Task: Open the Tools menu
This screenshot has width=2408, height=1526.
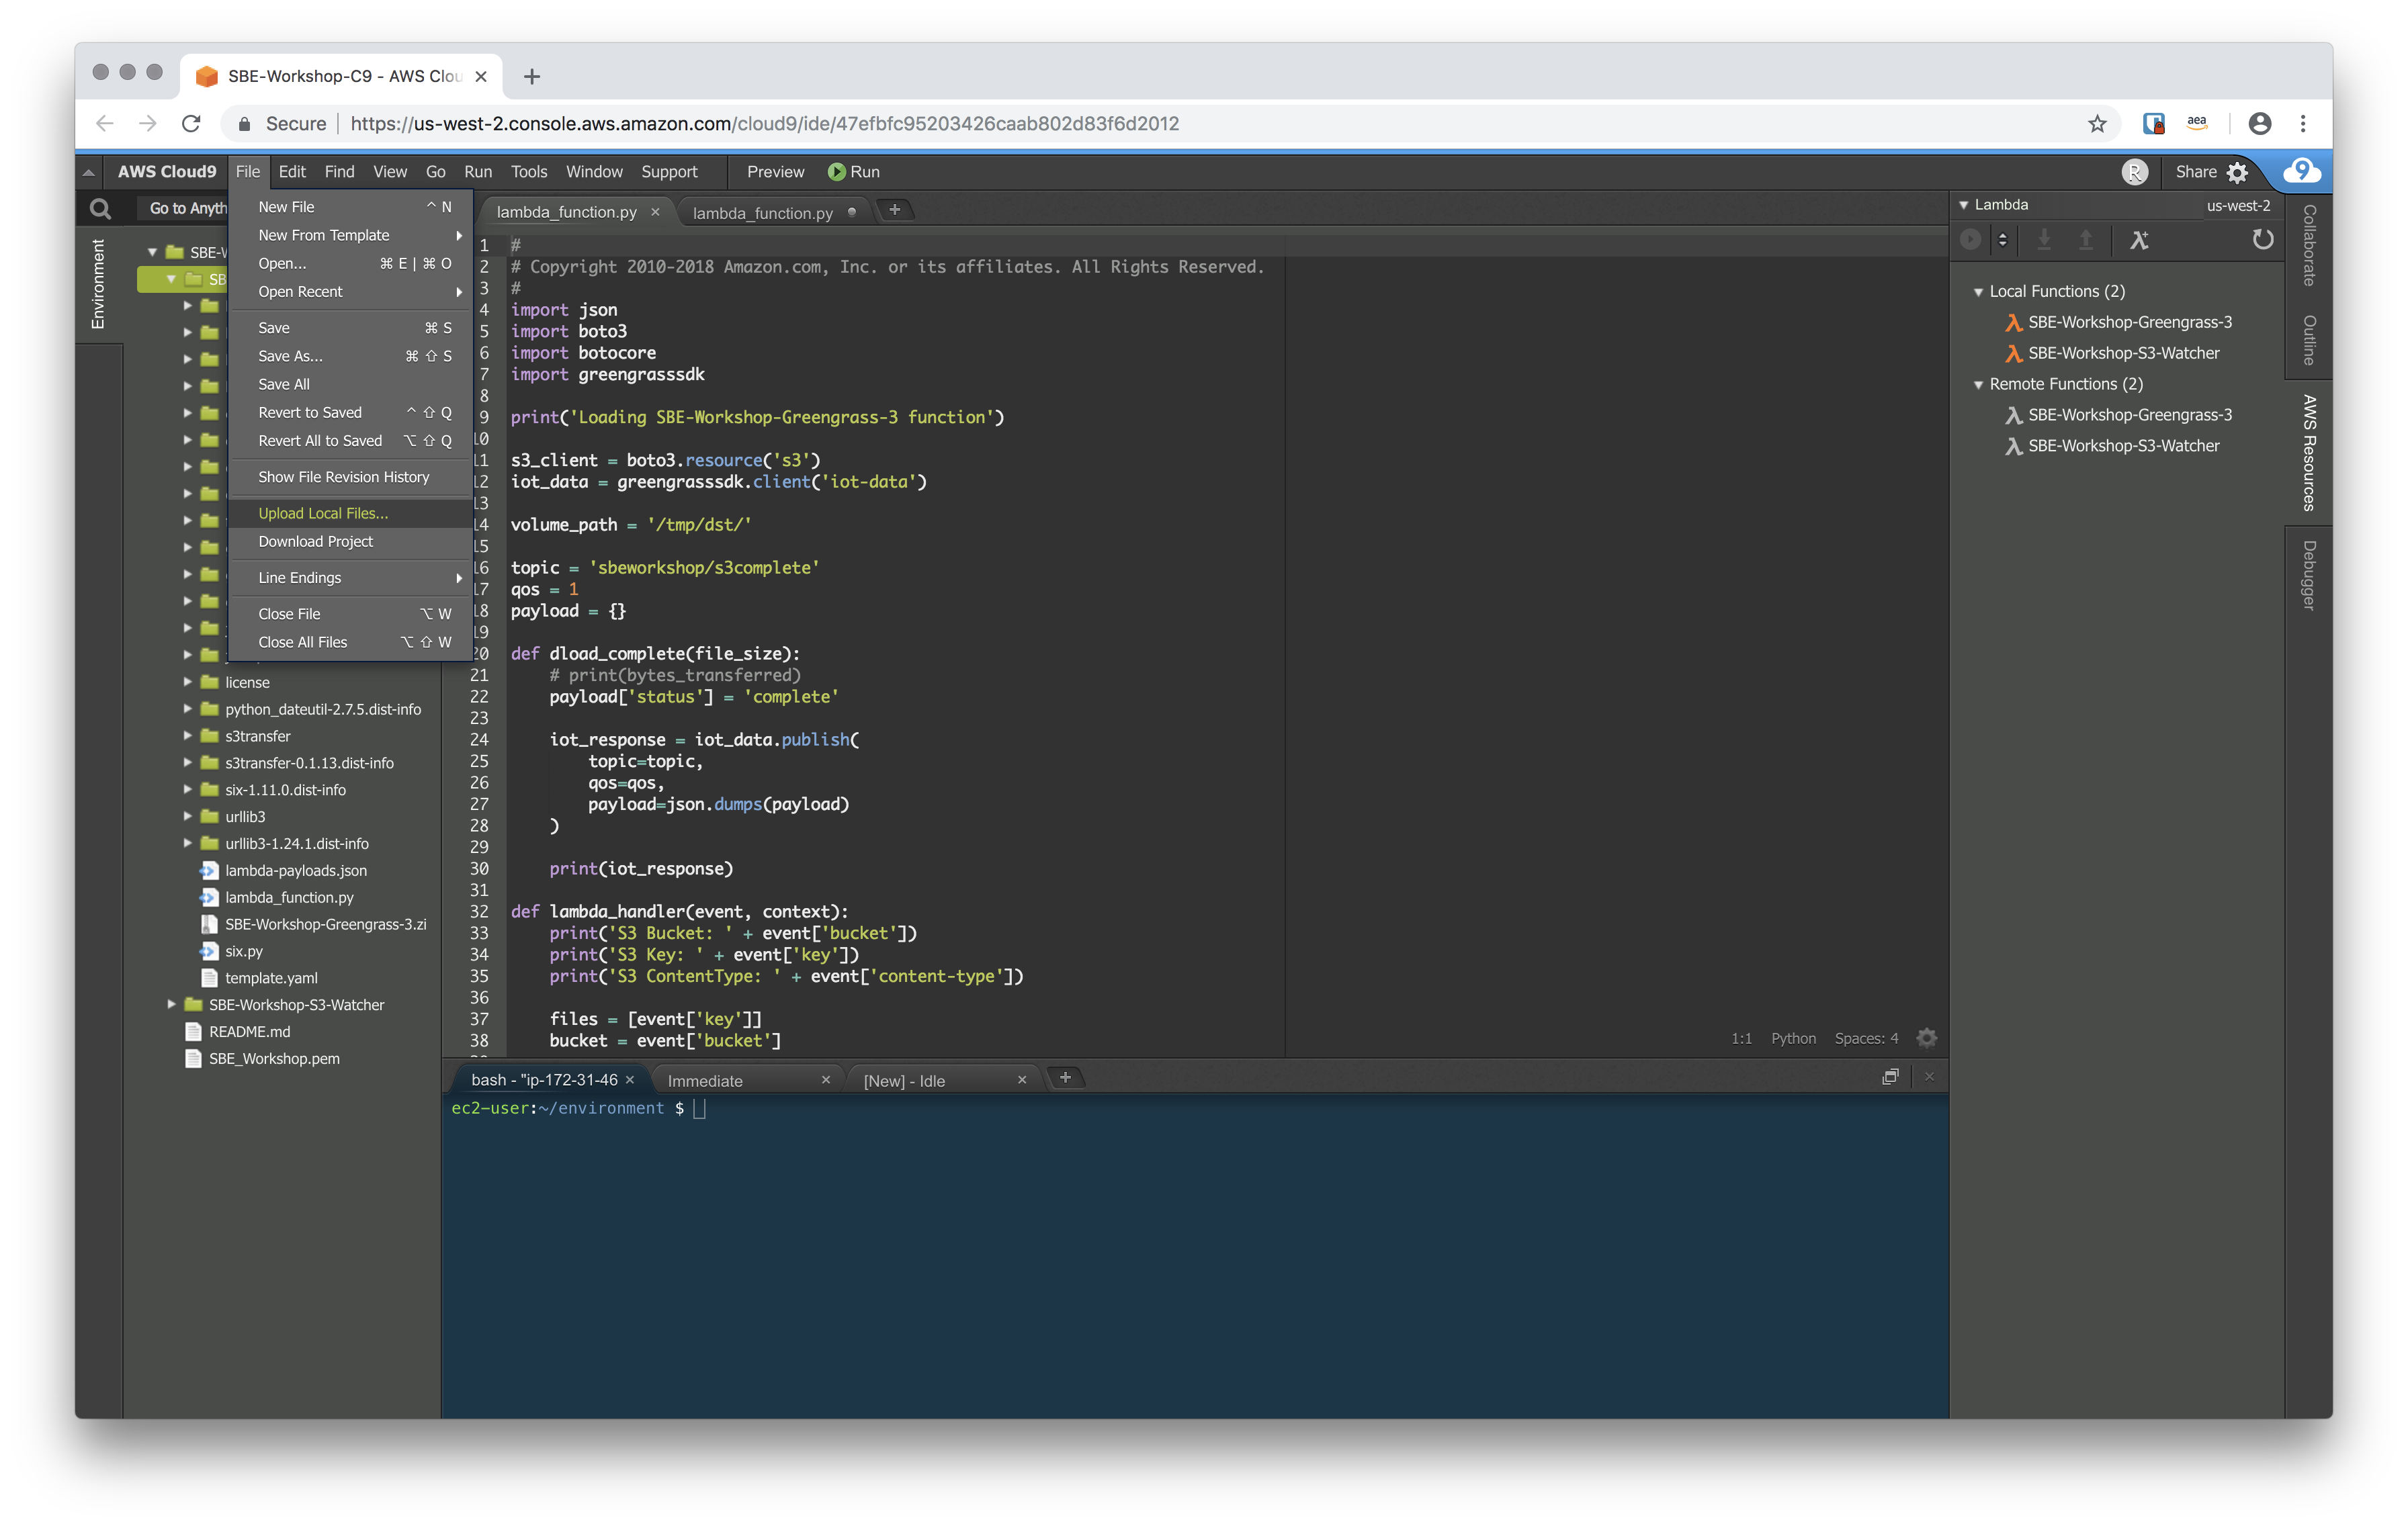Action: point(529,172)
